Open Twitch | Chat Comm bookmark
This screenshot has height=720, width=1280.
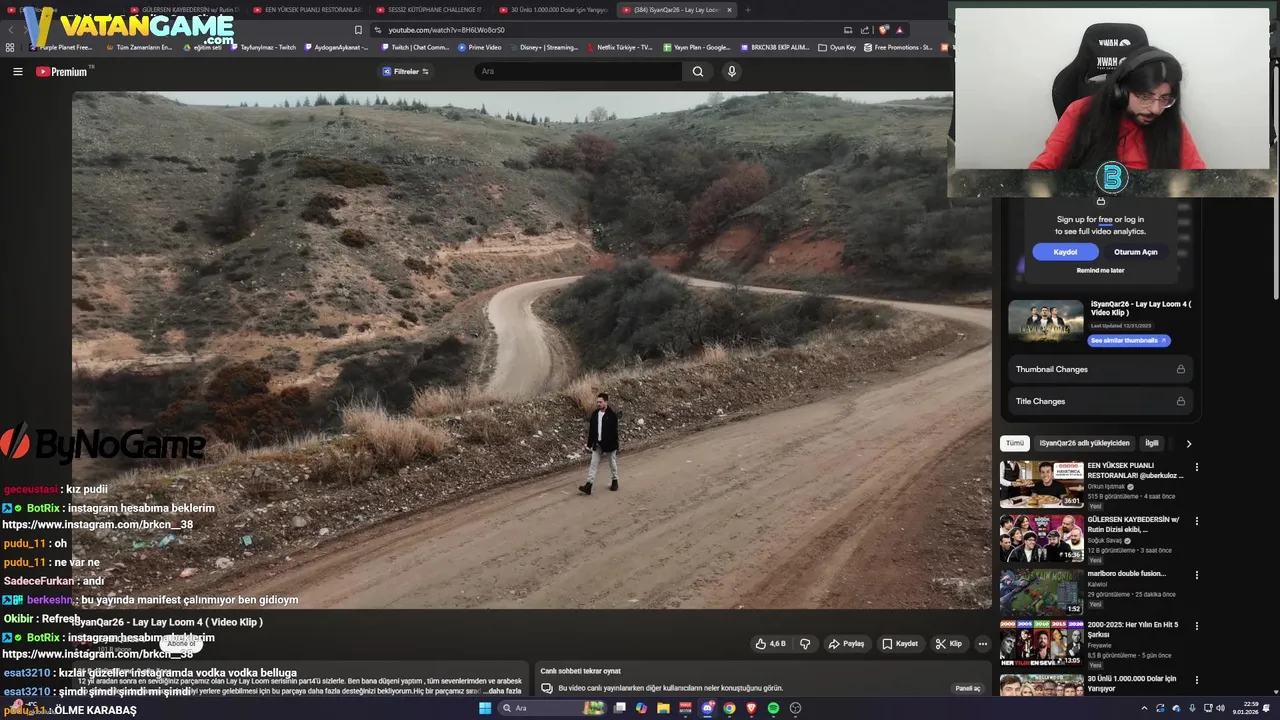[415, 47]
